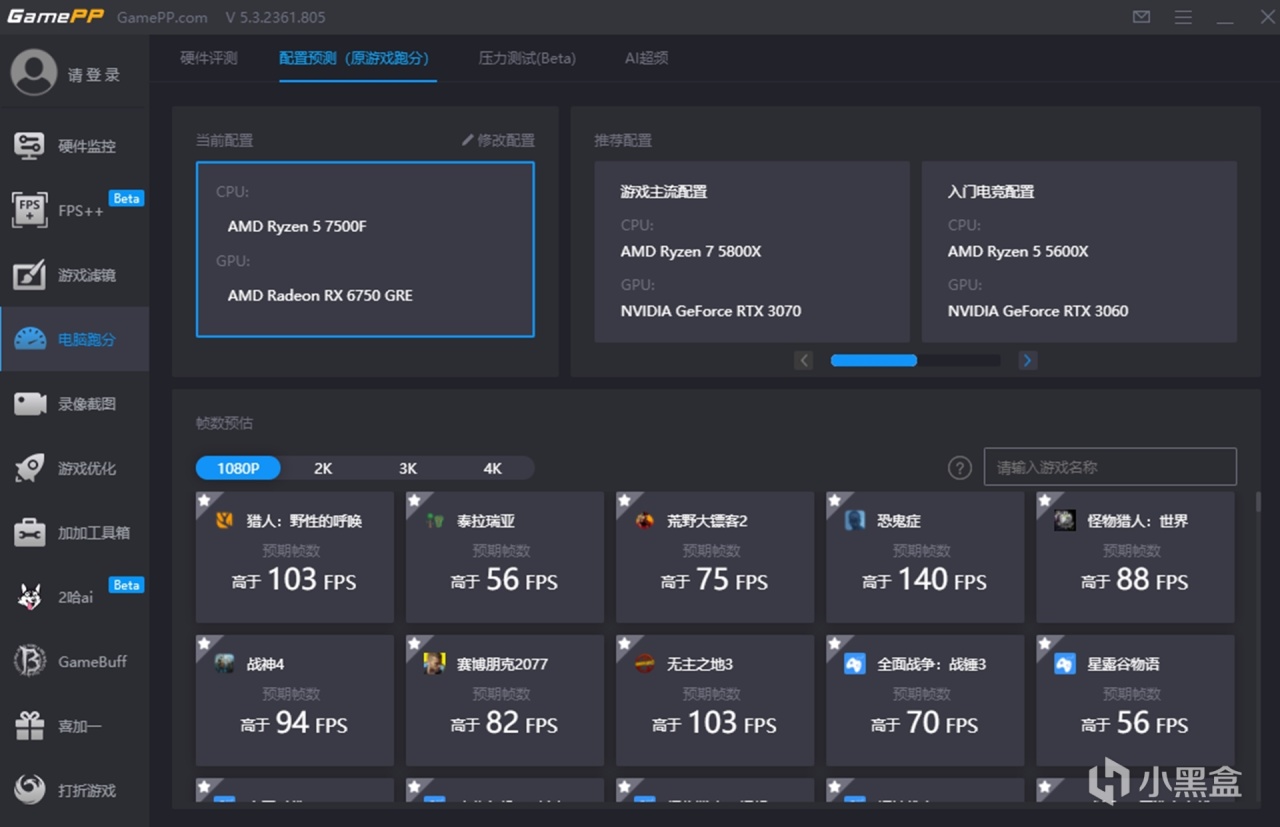This screenshot has width=1280, height=827.
Task: Toggle favorite star on 恐鬼症 card
Action: pyautogui.click(x=834, y=500)
